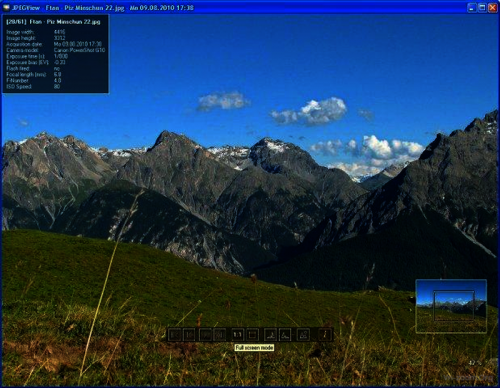Advance to the next image
Viewport: 500px width, 388px height.
(205, 334)
